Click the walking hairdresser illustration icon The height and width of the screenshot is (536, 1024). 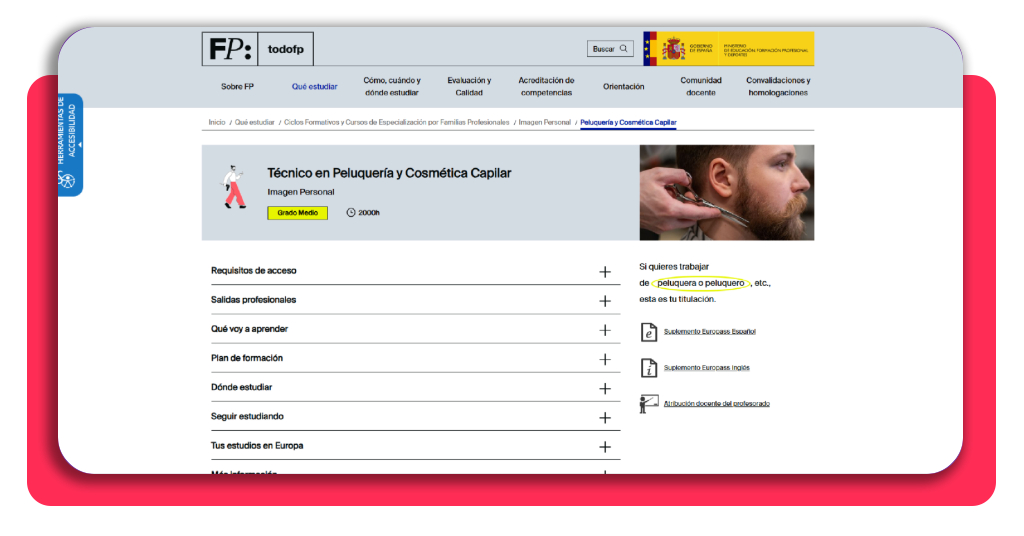click(234, 187)
